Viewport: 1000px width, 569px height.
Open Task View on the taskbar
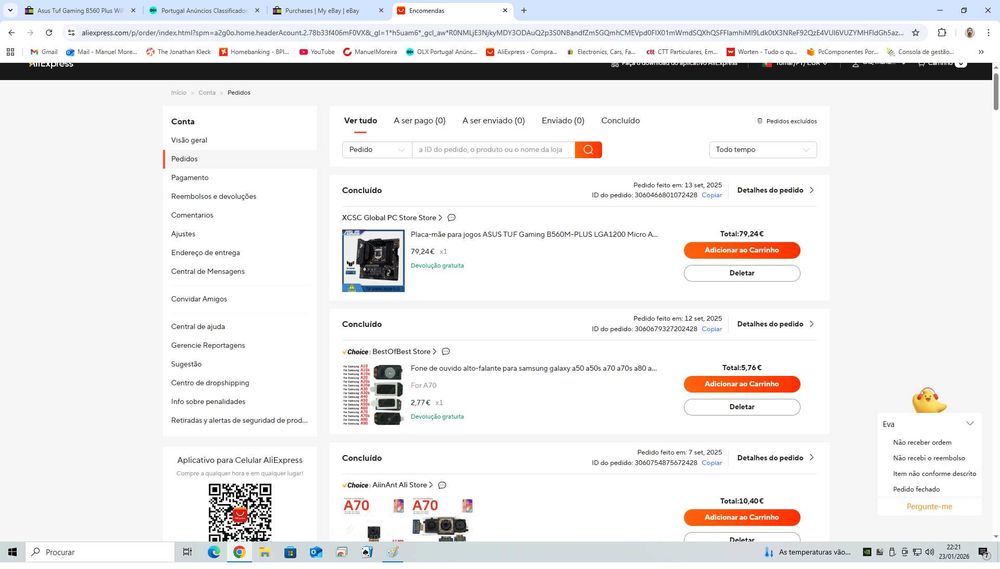click(187, 552)
